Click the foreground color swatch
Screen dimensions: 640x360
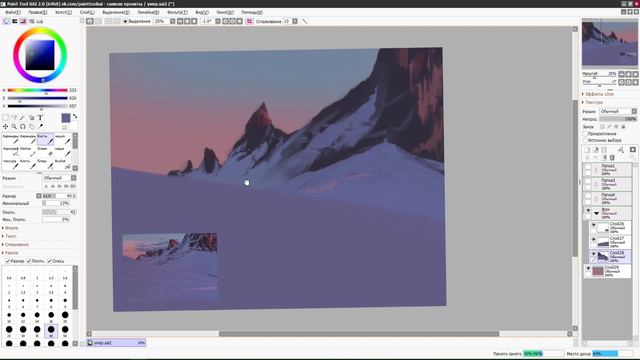pyautogui.click(x=66, y=118)
